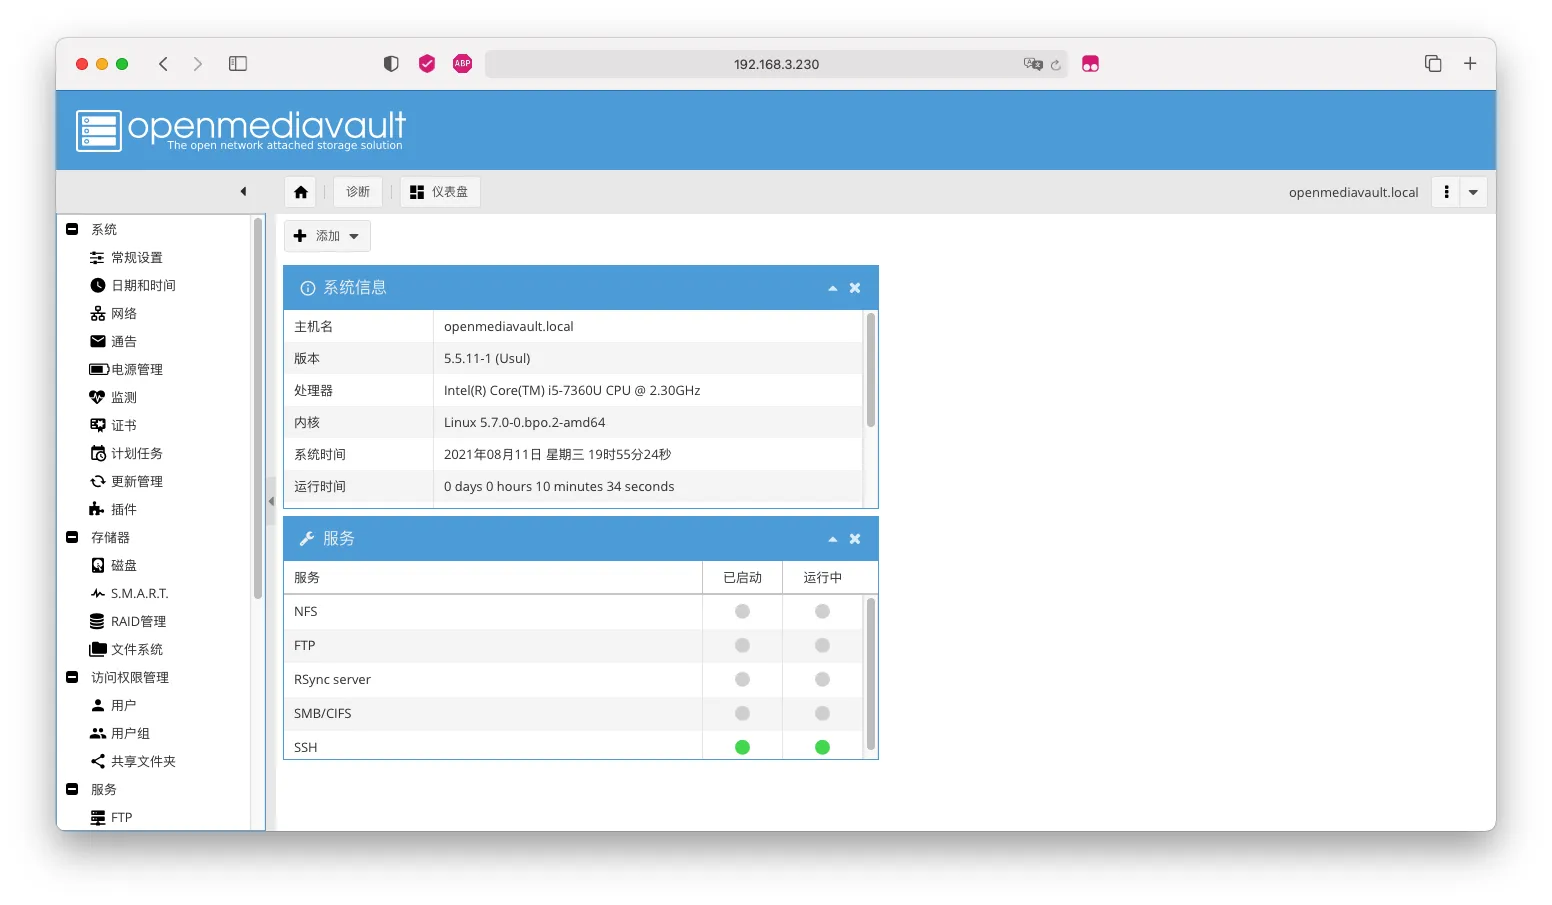Click the pink extension icon right of address bar

coord(1090,64)
